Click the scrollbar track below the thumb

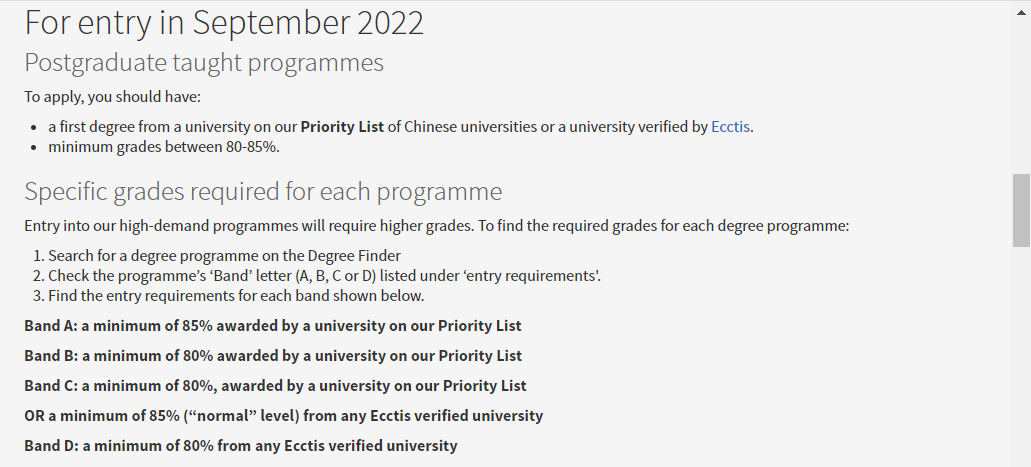pyautogui.click(x=1021, y=350)
